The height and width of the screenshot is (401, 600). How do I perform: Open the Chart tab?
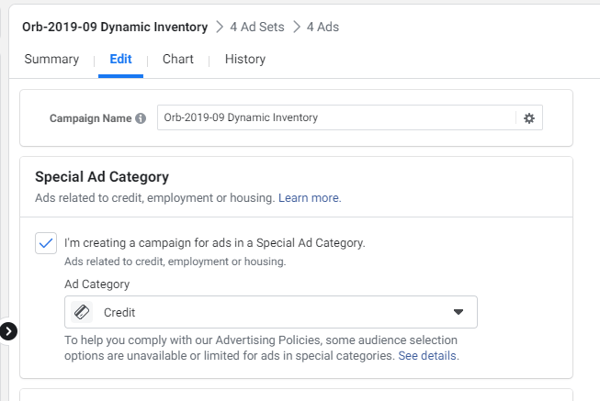(178, 59)
